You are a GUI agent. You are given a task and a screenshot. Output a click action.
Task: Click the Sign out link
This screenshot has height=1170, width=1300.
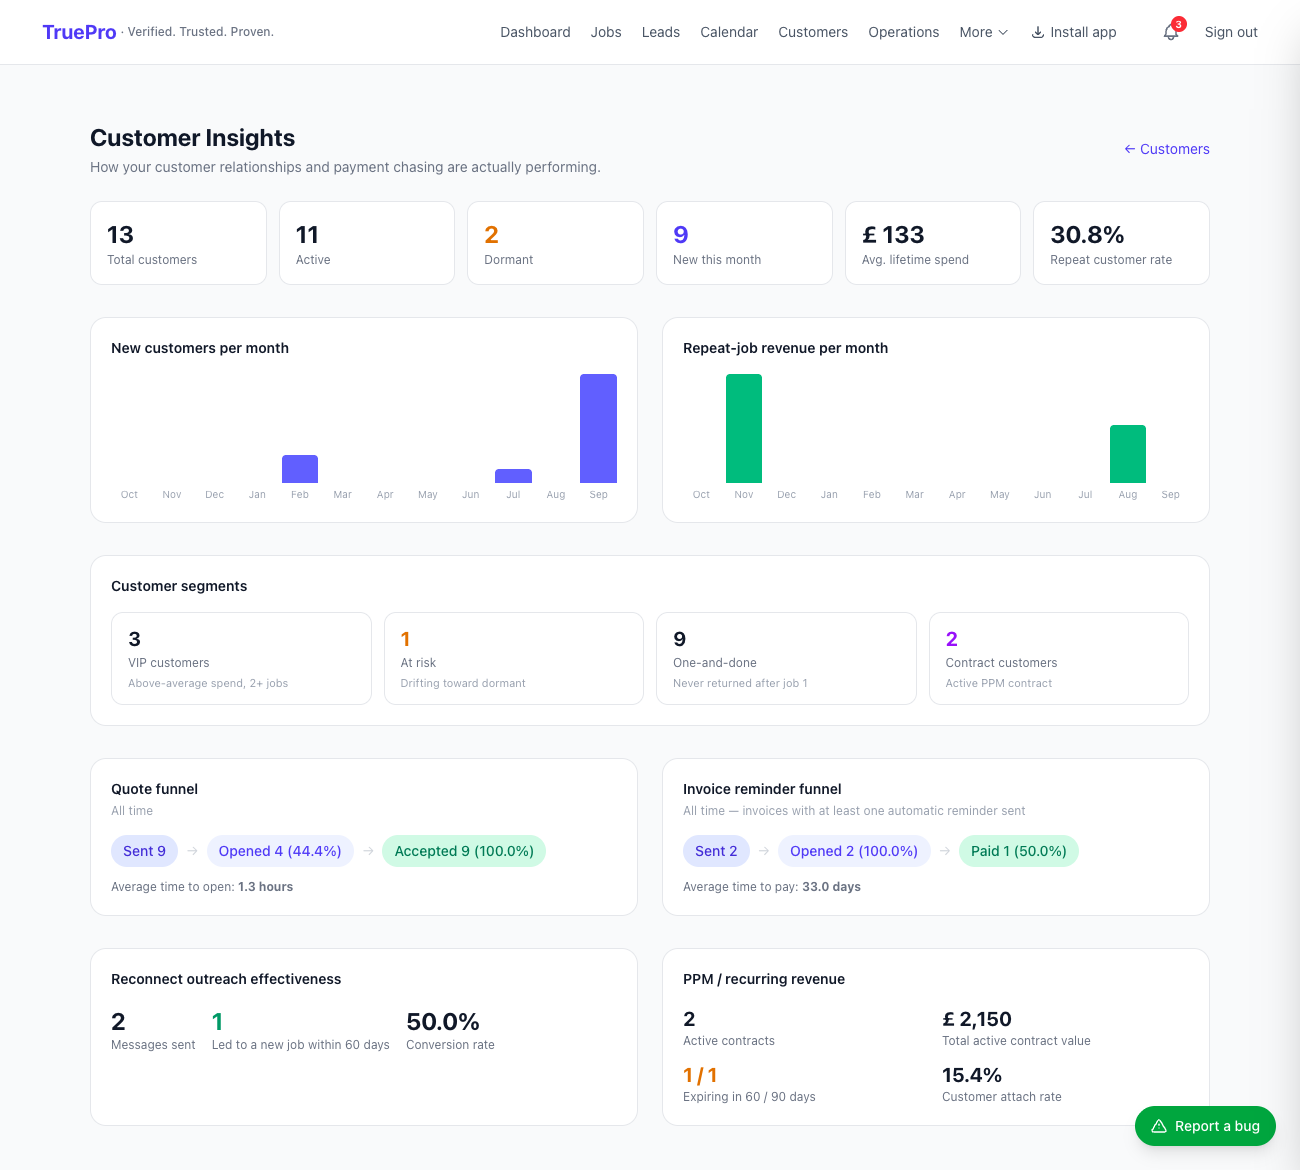tap(1231, 32)
